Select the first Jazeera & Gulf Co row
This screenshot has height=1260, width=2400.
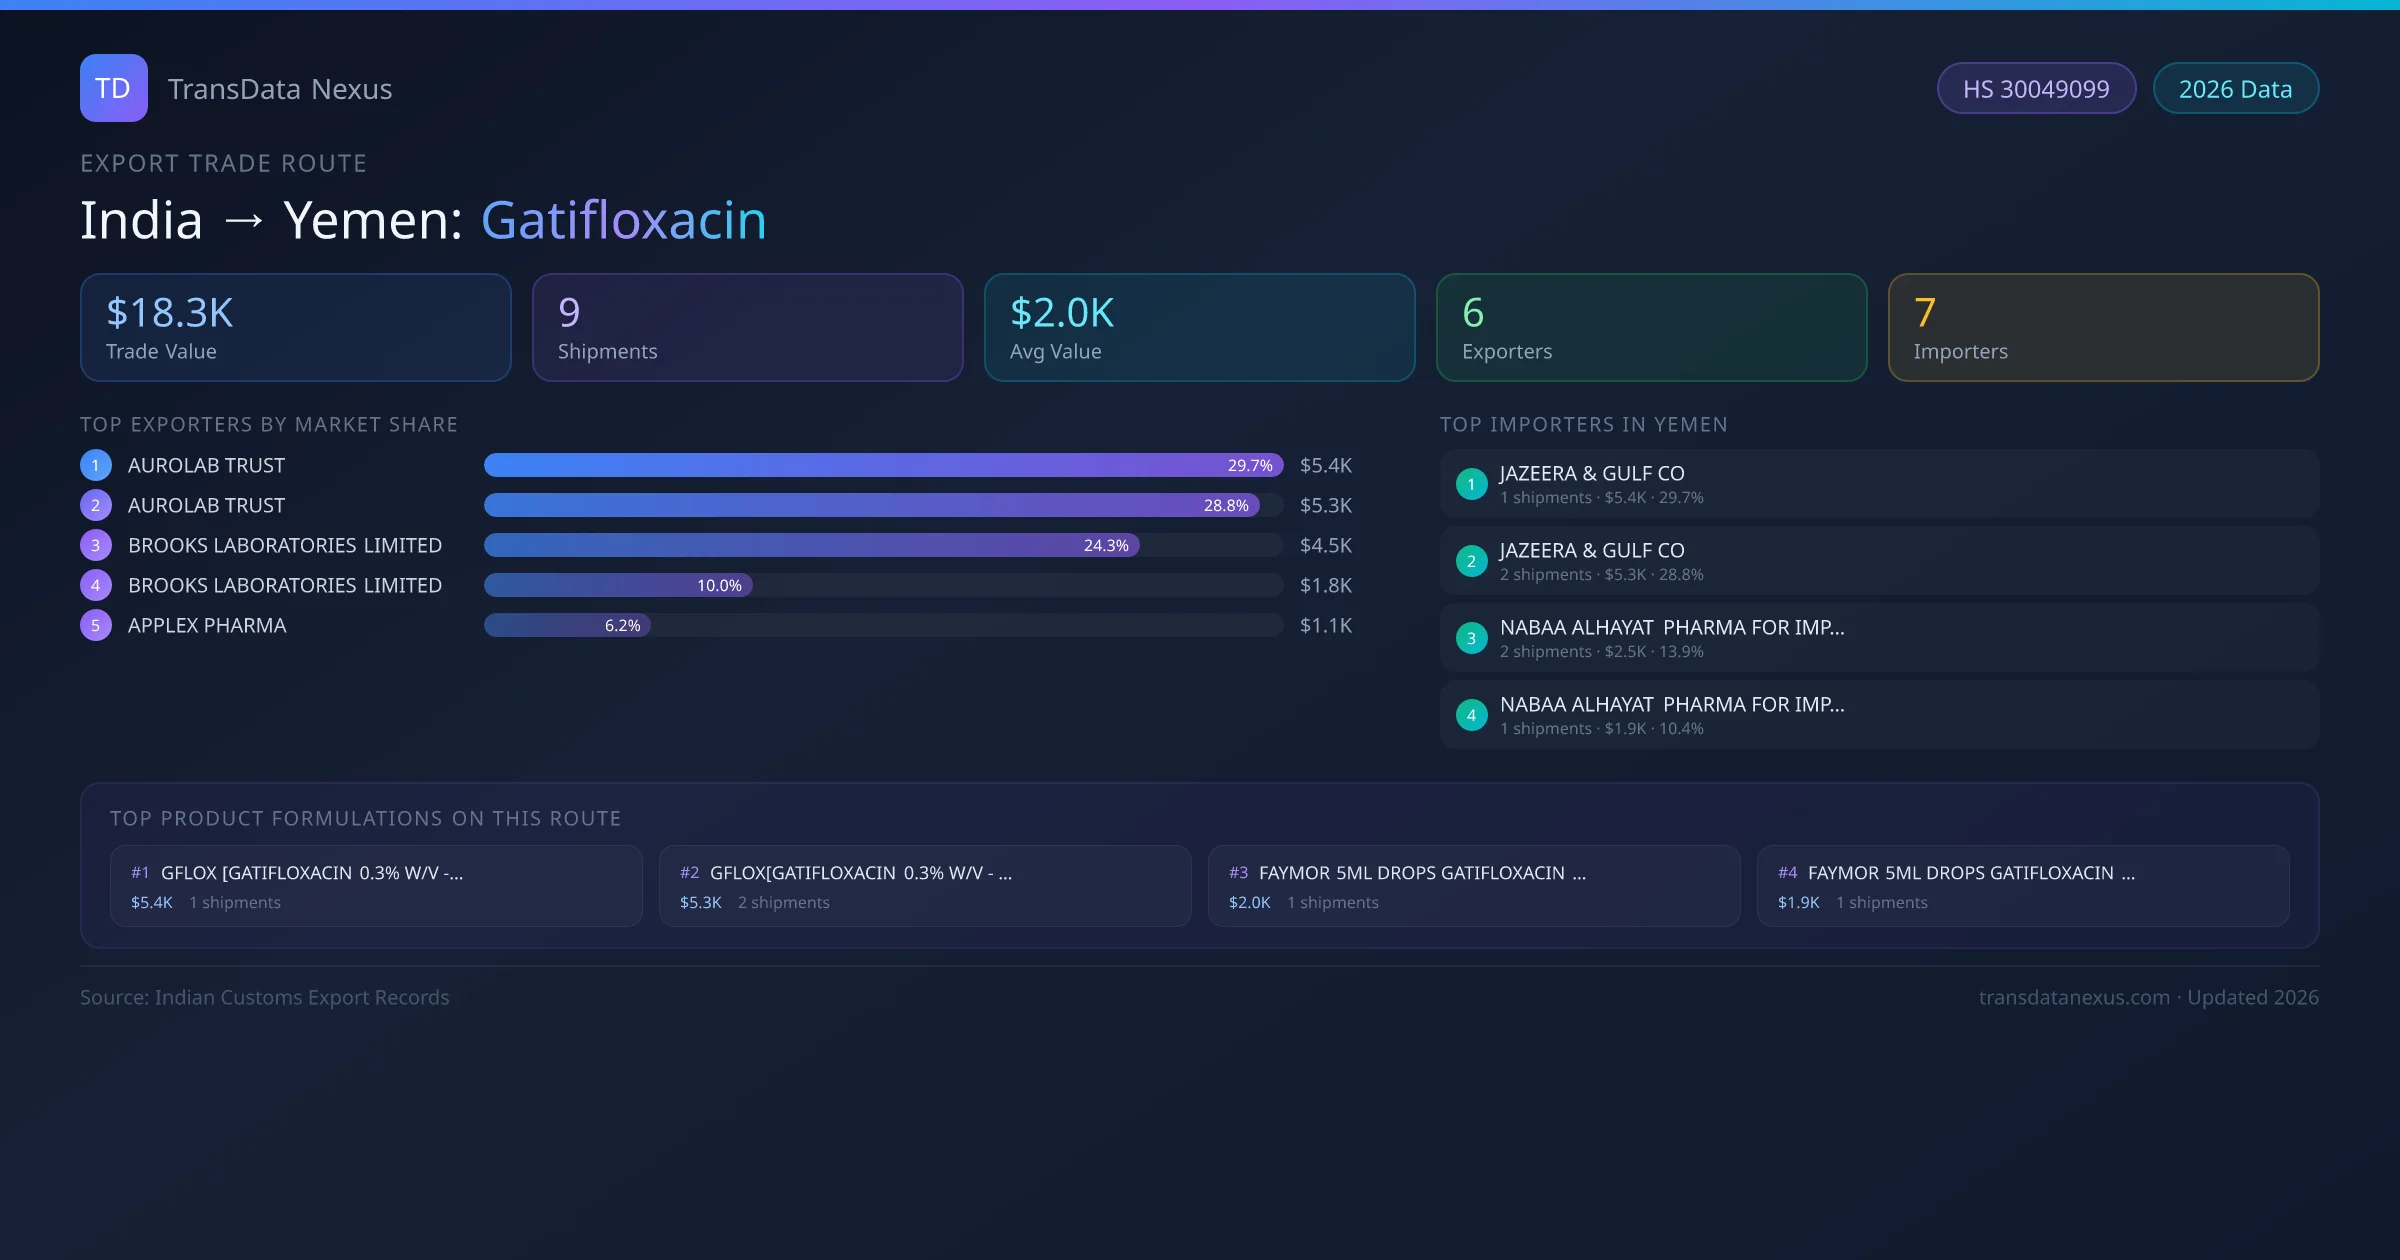[x=1878, y=484]
